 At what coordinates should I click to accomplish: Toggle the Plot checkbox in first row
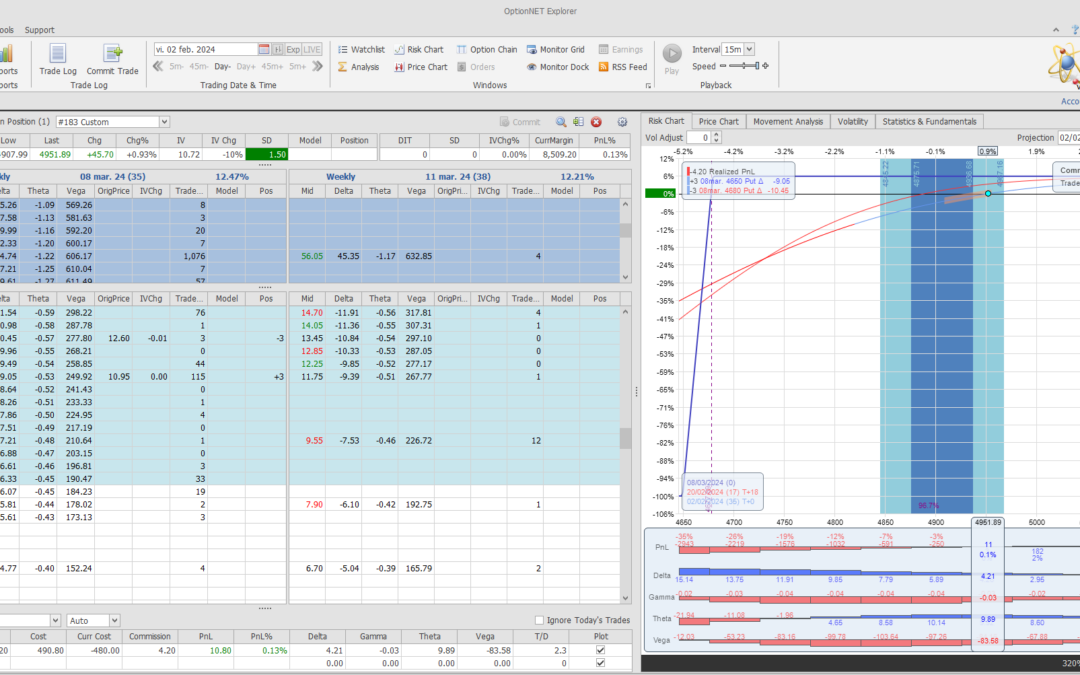[601, 650]
